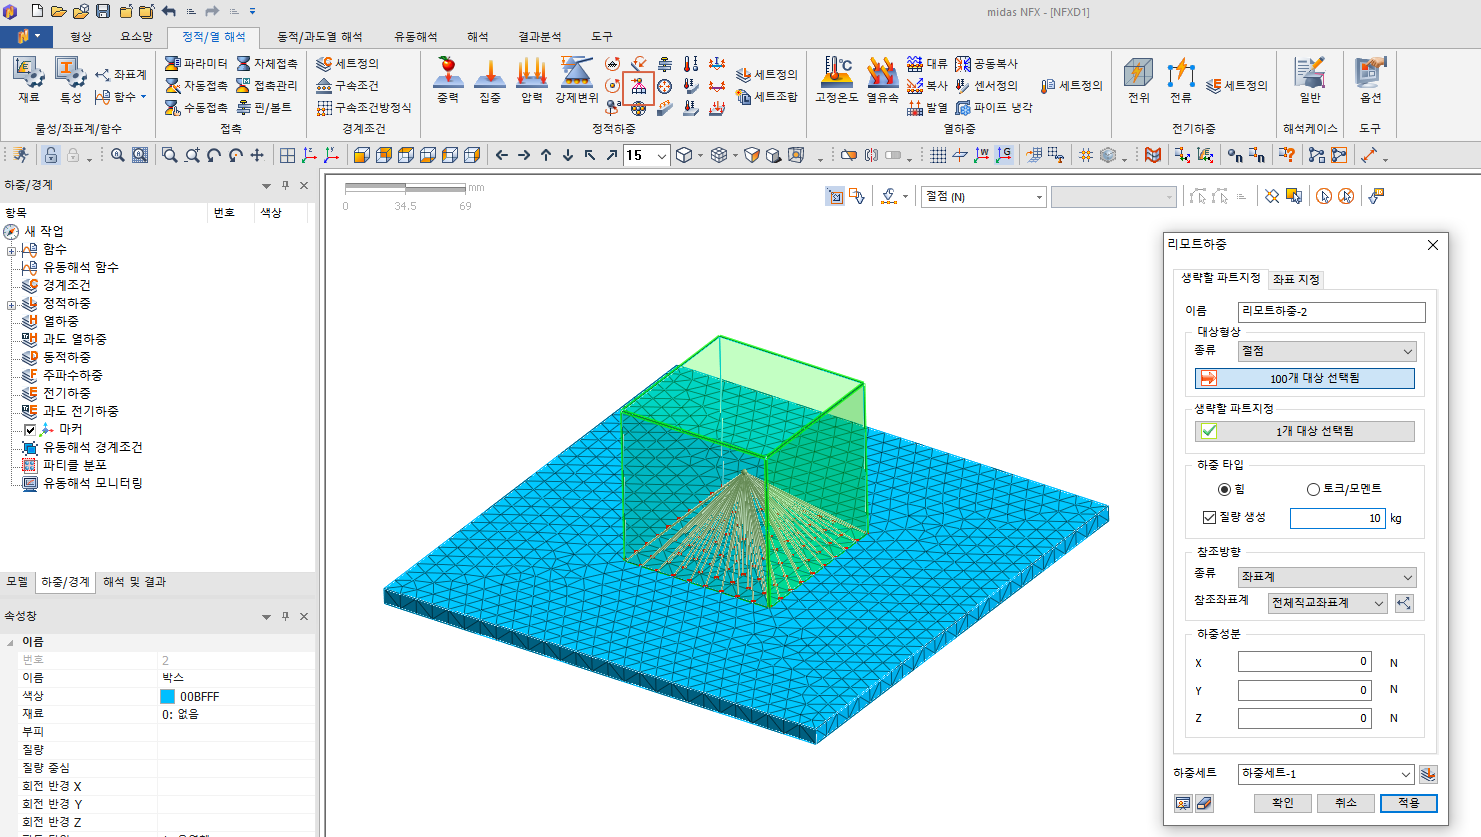1481x837 pixels.
Task: Click the Save icon in title bar
Action: pos(103,11)
